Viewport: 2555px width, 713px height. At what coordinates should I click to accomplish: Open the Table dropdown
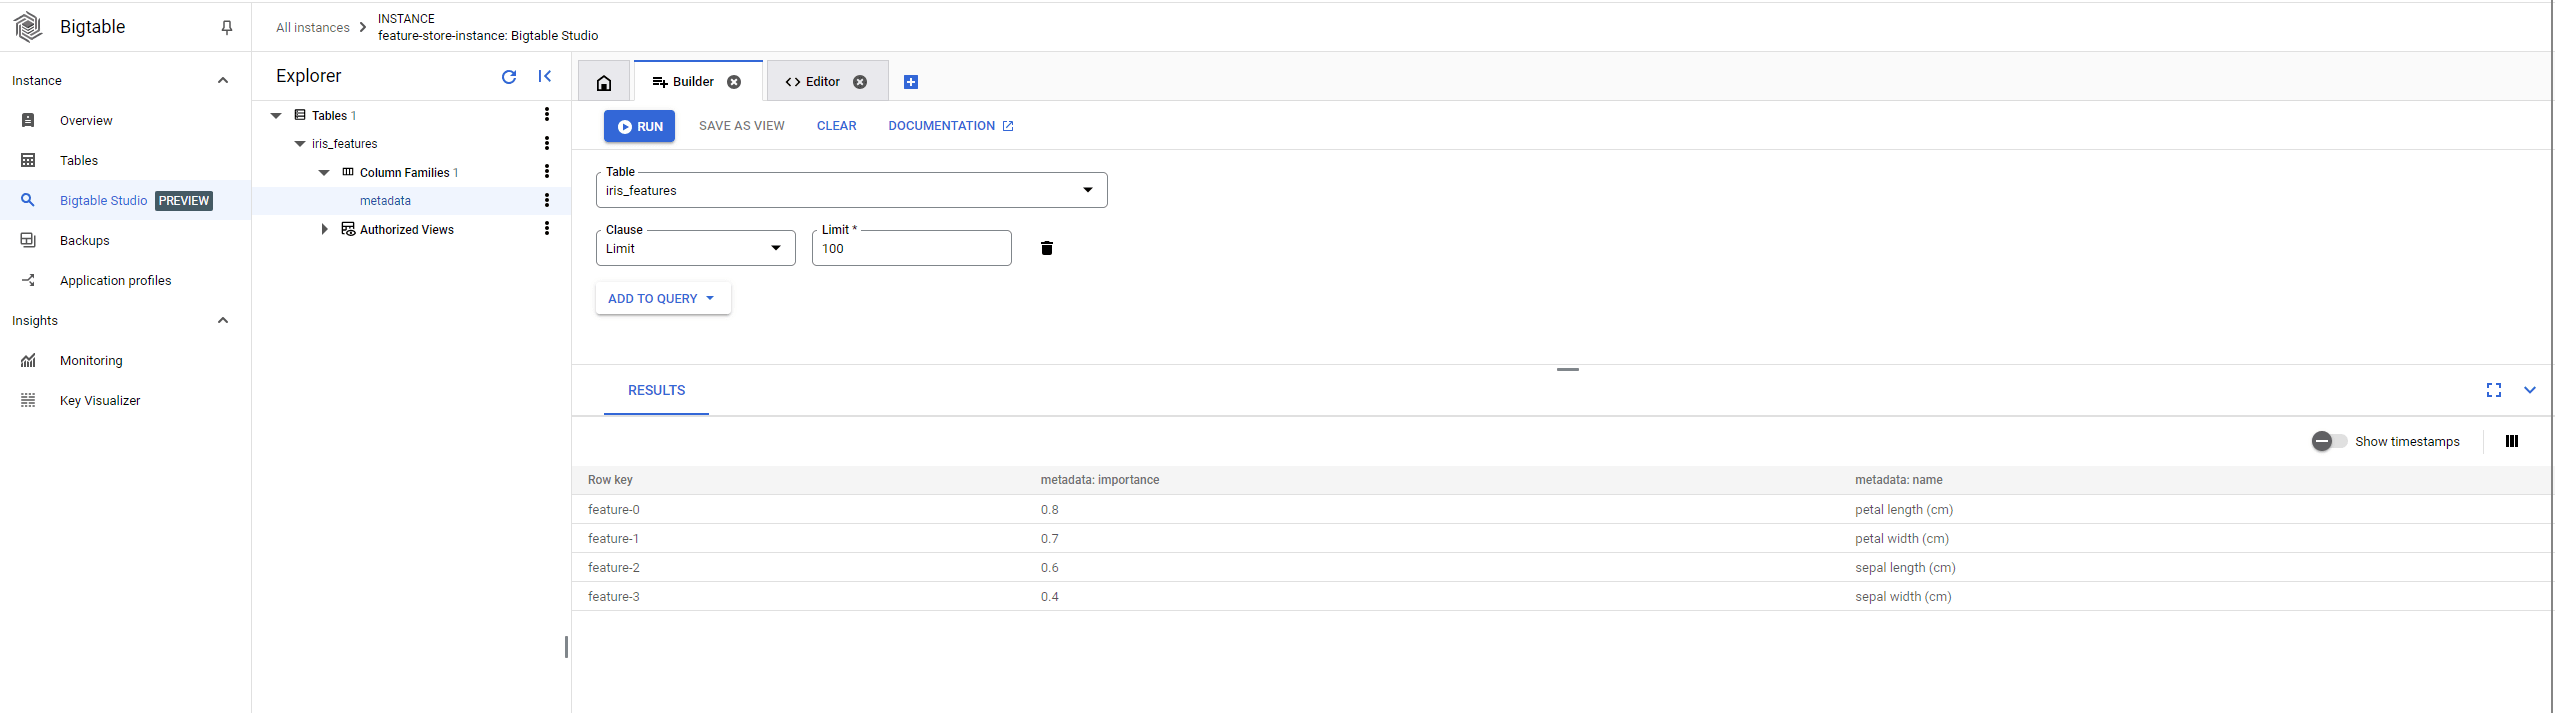(852, 190)
